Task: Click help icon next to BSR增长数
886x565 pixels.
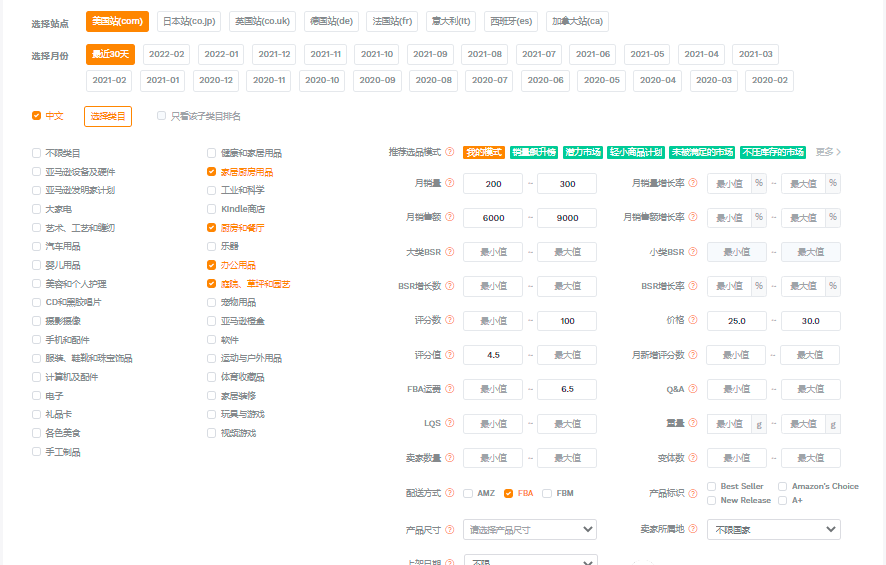Action: pos(450,286)
